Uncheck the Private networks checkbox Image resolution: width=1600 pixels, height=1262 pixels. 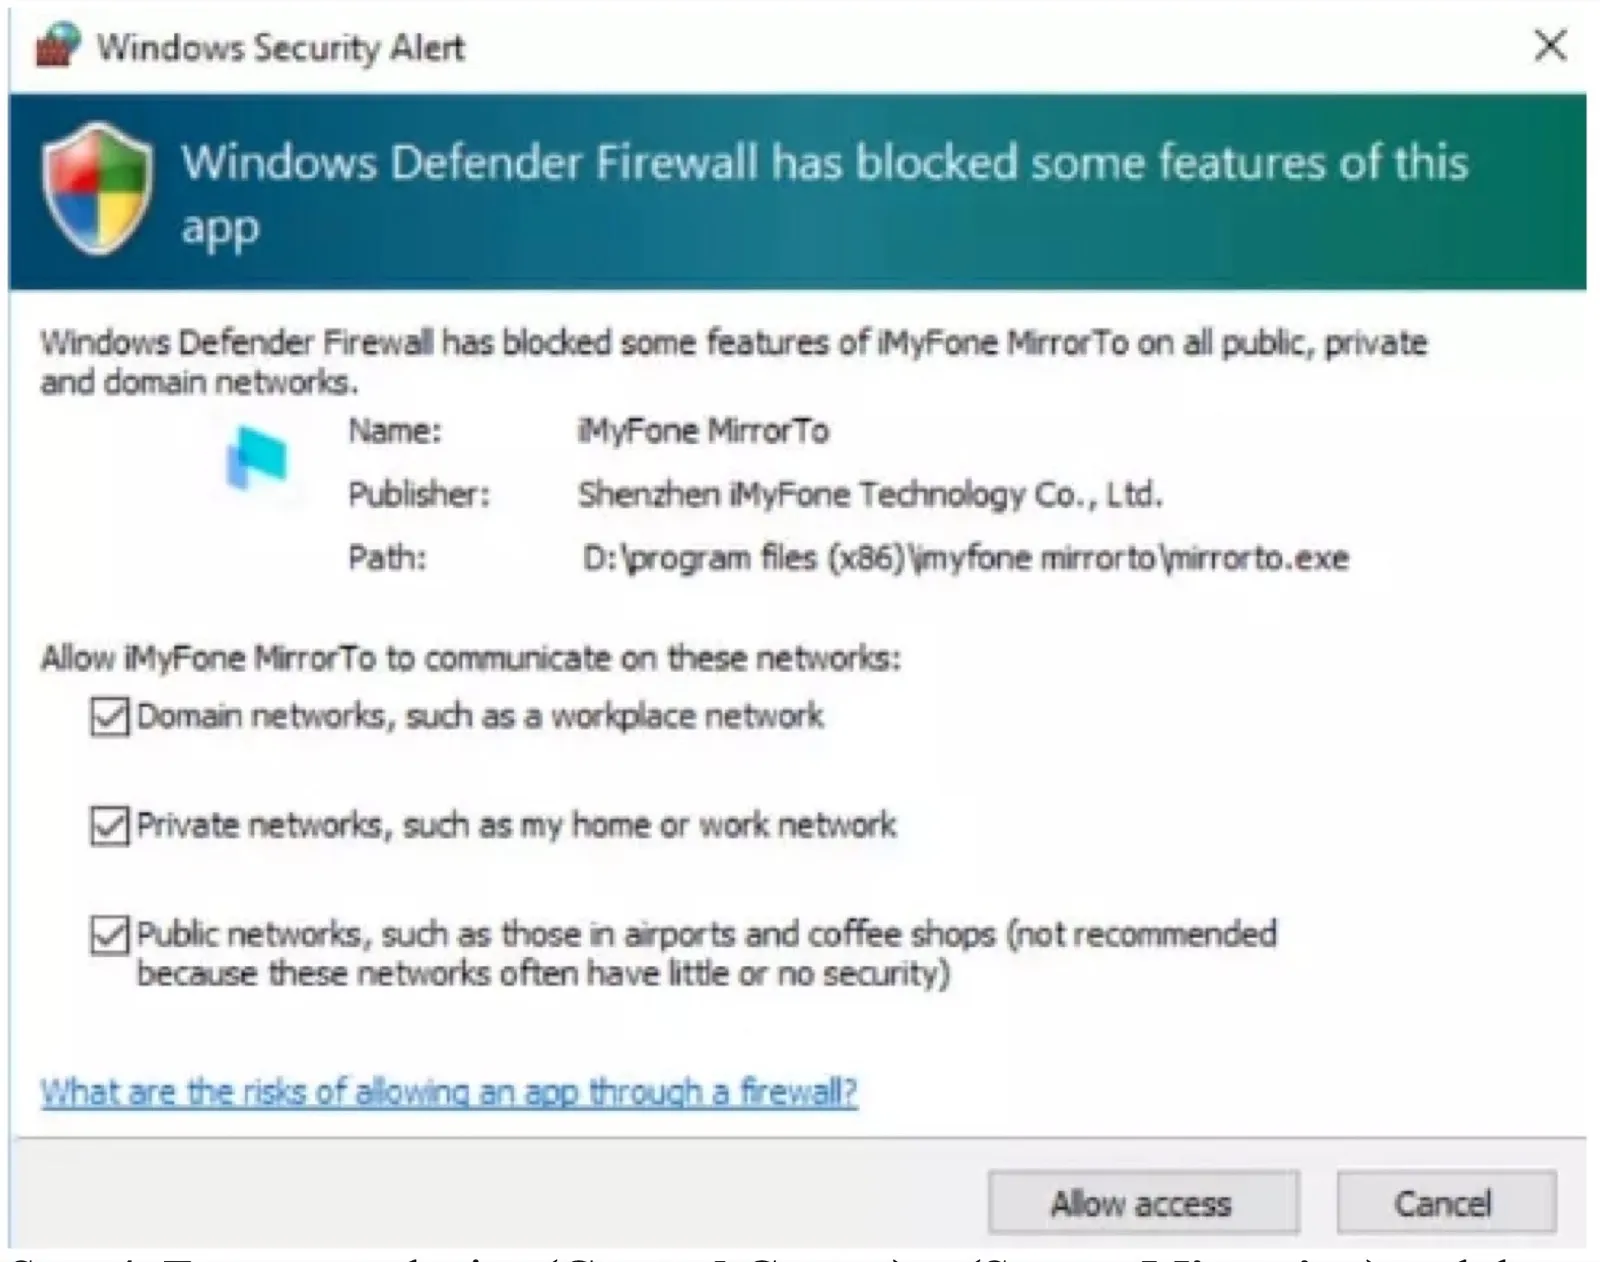click(x=109, y=826)
